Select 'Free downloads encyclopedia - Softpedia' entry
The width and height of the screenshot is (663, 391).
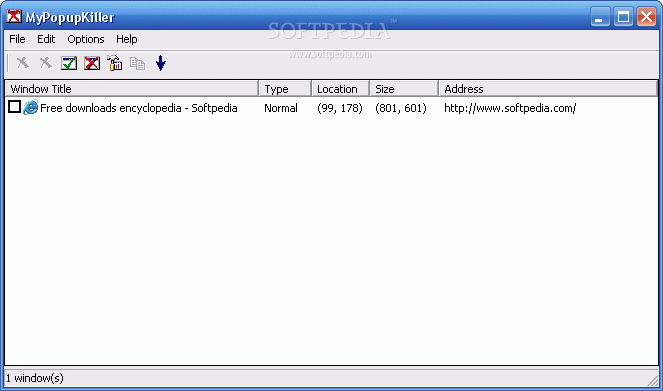[139, 108]
